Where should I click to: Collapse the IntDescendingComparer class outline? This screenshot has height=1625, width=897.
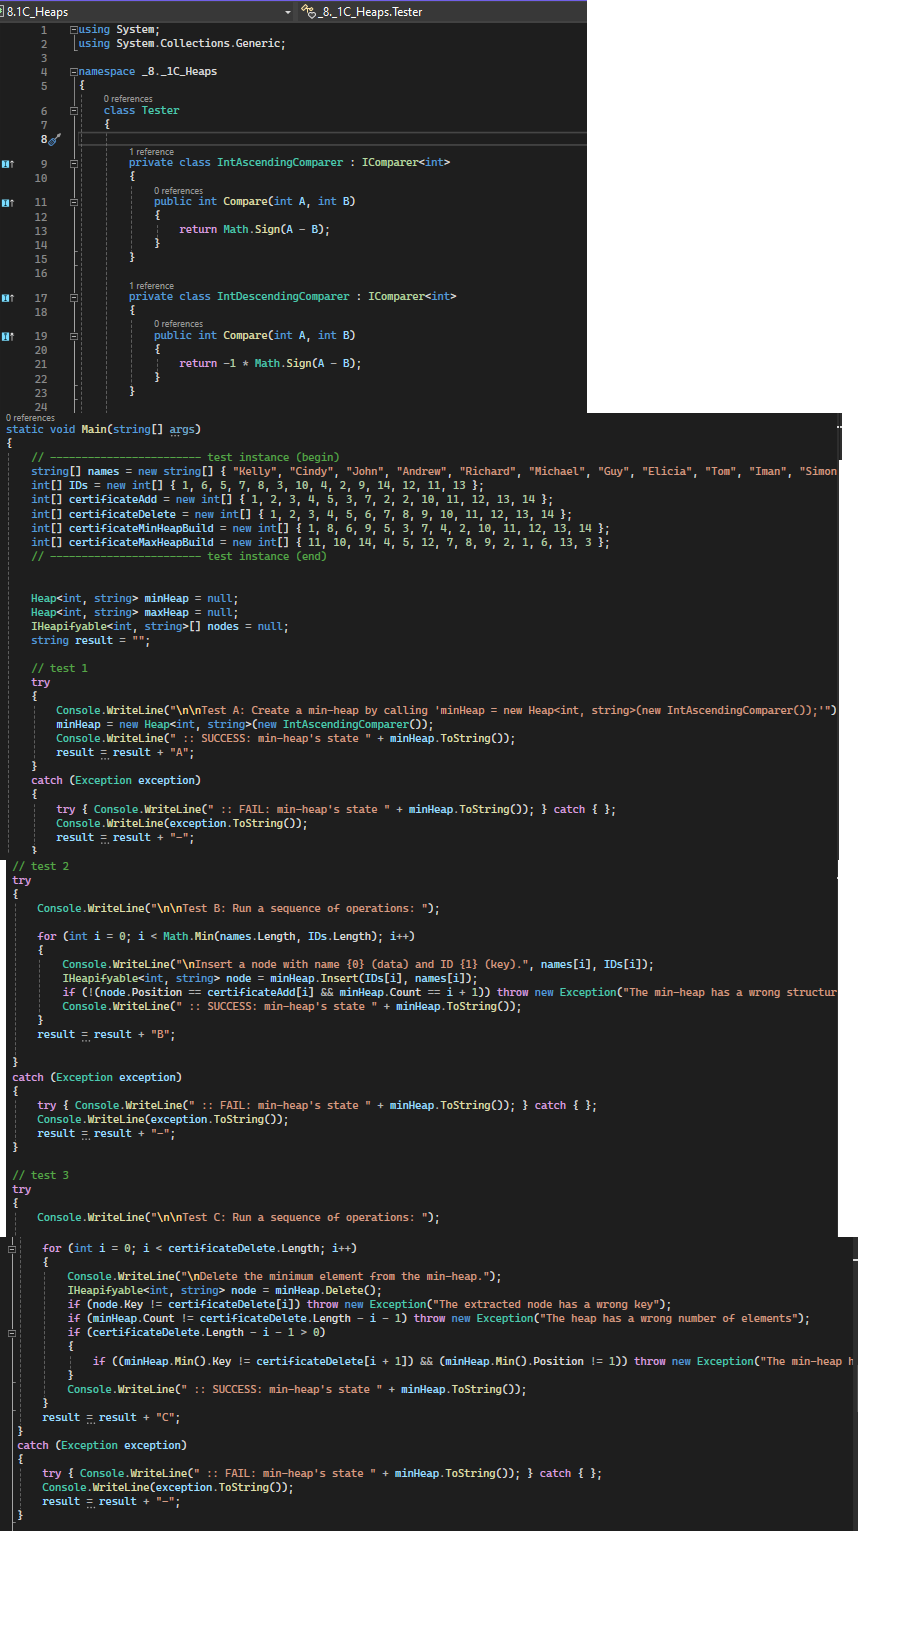[73, 298]
